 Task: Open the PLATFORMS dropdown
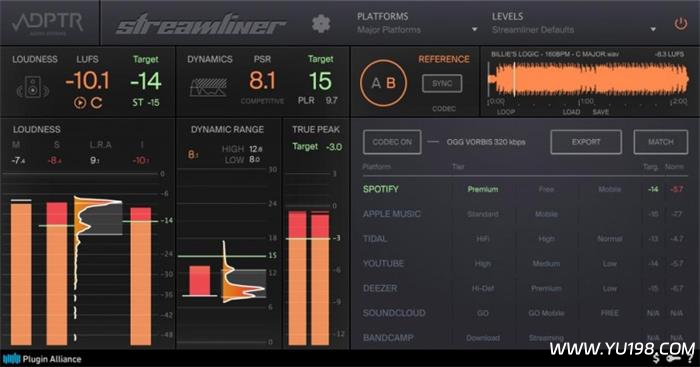pos(417,23)
